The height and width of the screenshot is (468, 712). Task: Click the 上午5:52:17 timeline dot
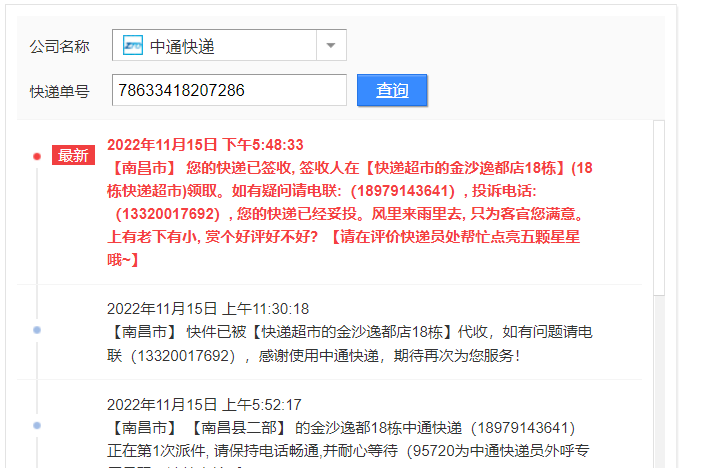click(x=37, y=425)
